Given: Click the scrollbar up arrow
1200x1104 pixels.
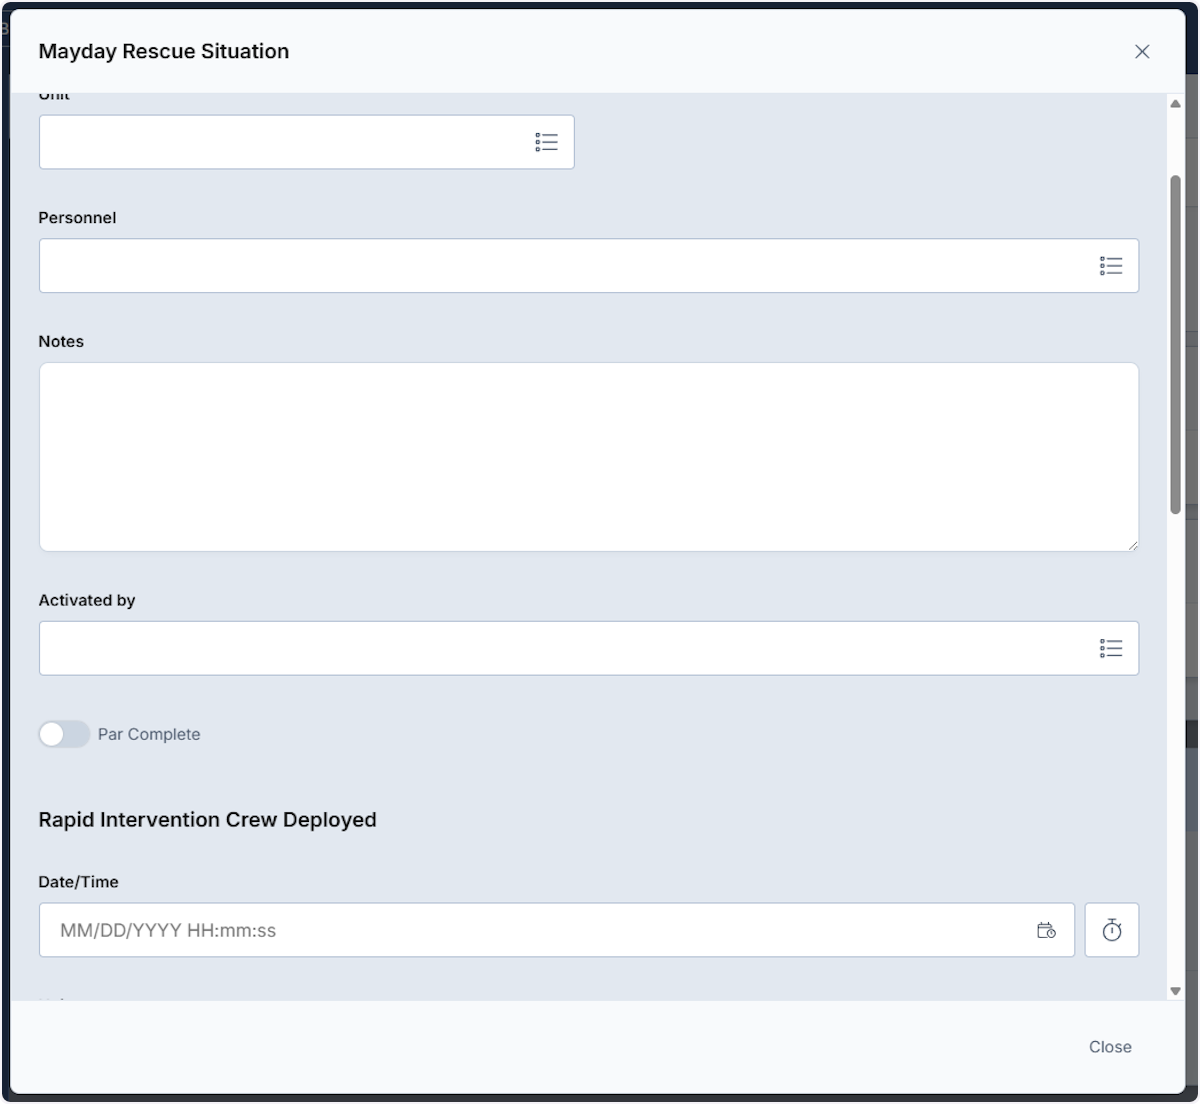Looking at the screenshot, I should click(x=1176, y=104).
